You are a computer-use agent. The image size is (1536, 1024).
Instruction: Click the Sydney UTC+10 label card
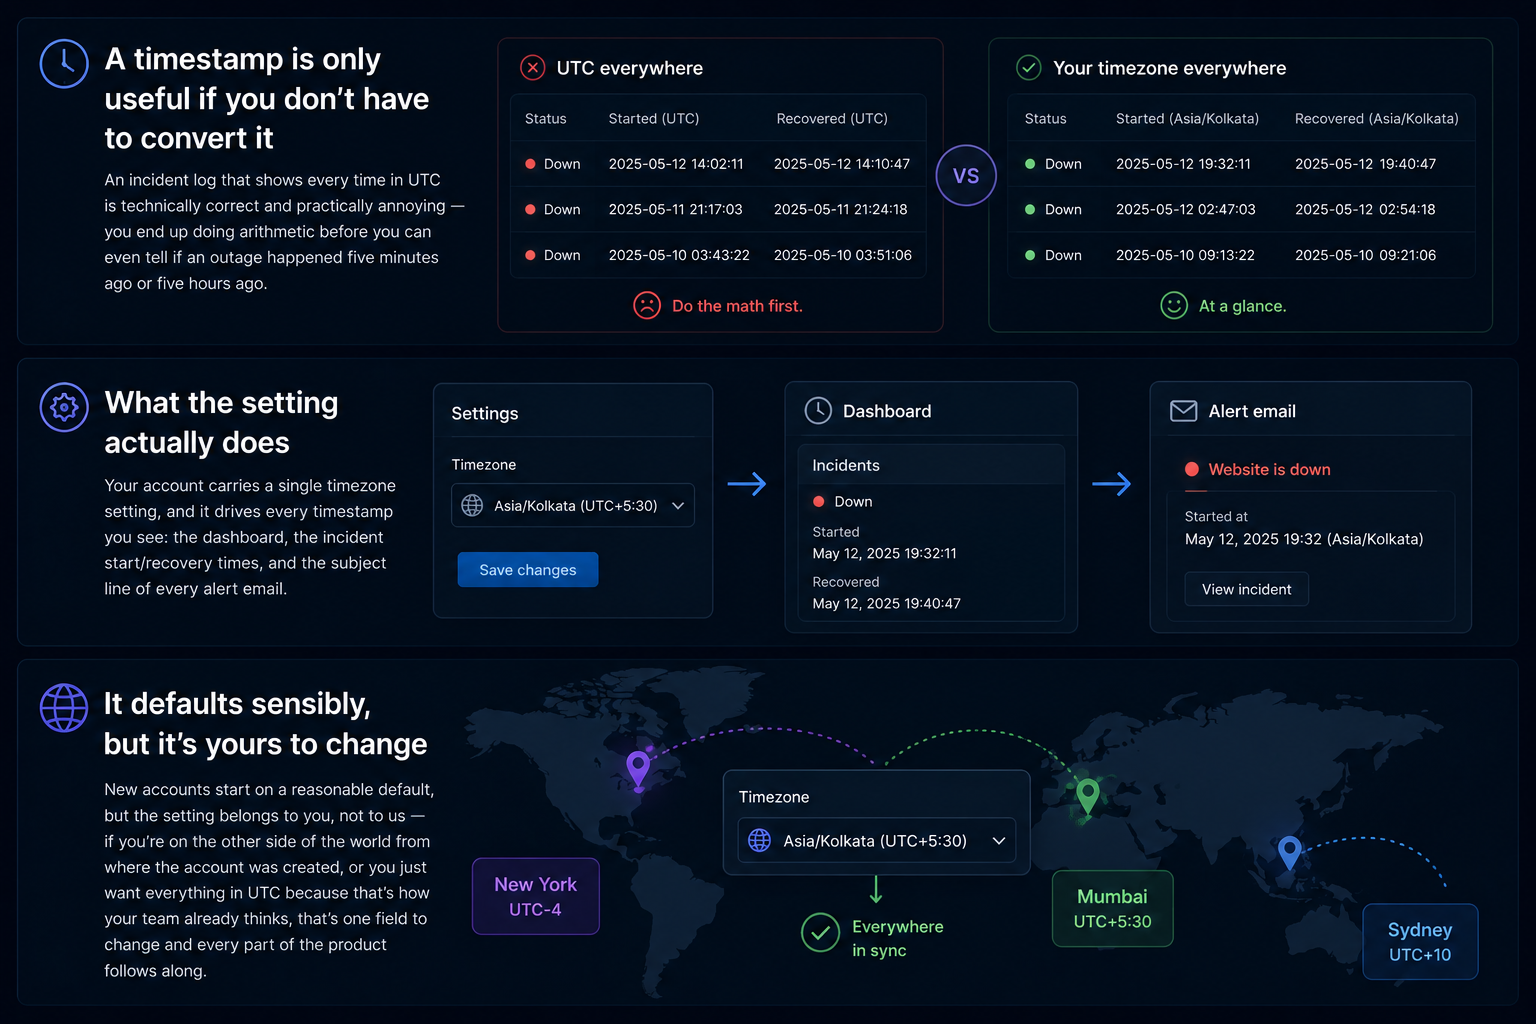[x=1420, y=941]
